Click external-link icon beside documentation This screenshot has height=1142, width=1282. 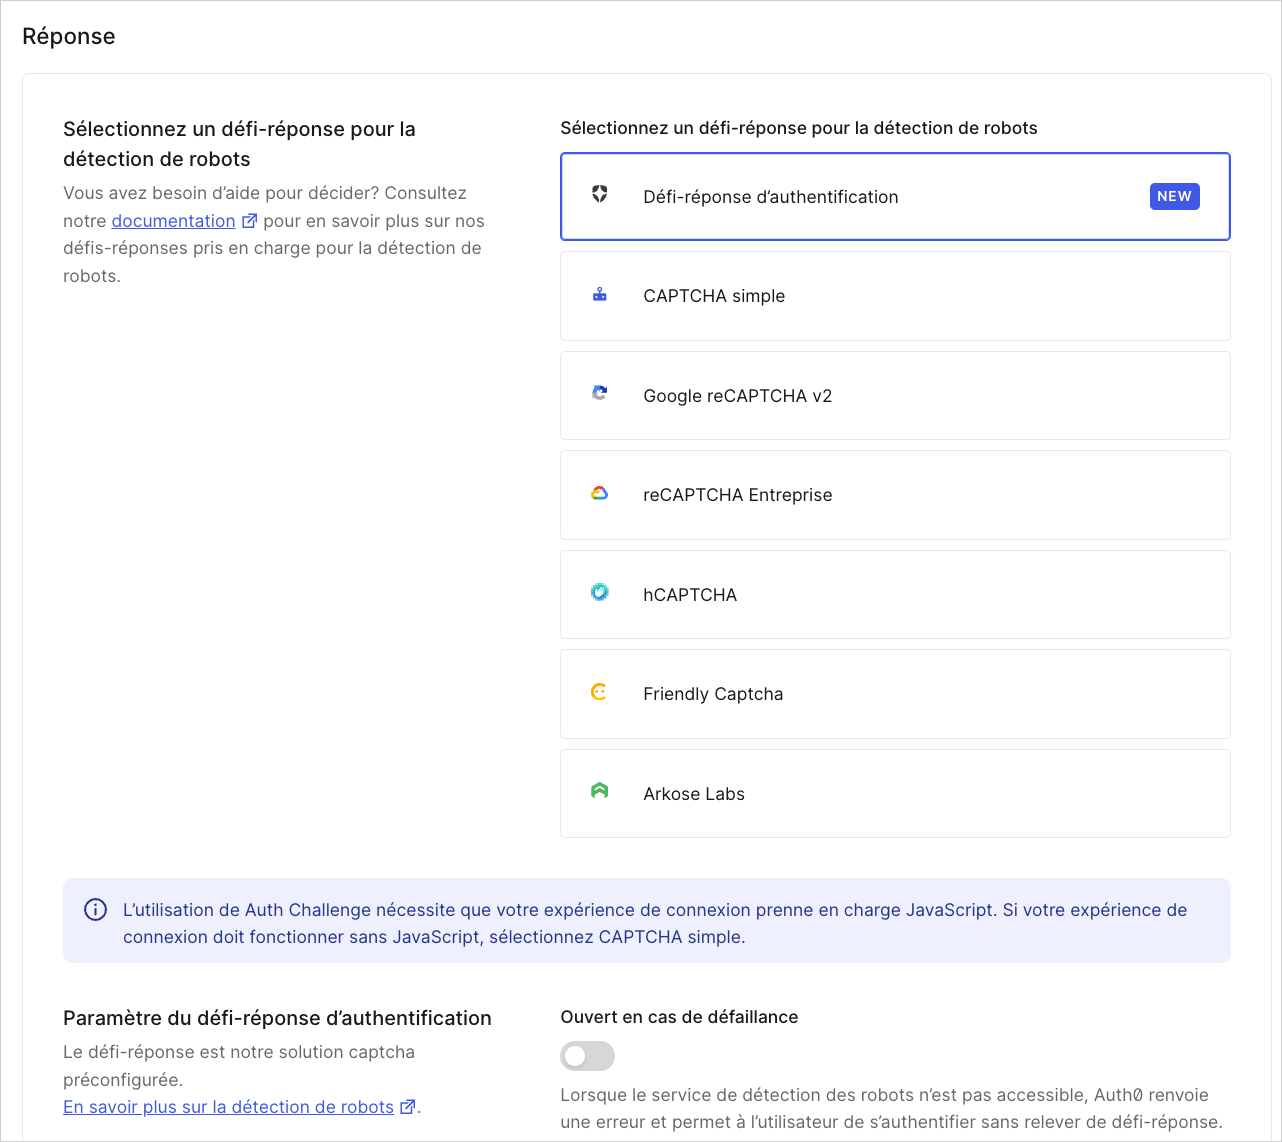(x=250, y=221)
